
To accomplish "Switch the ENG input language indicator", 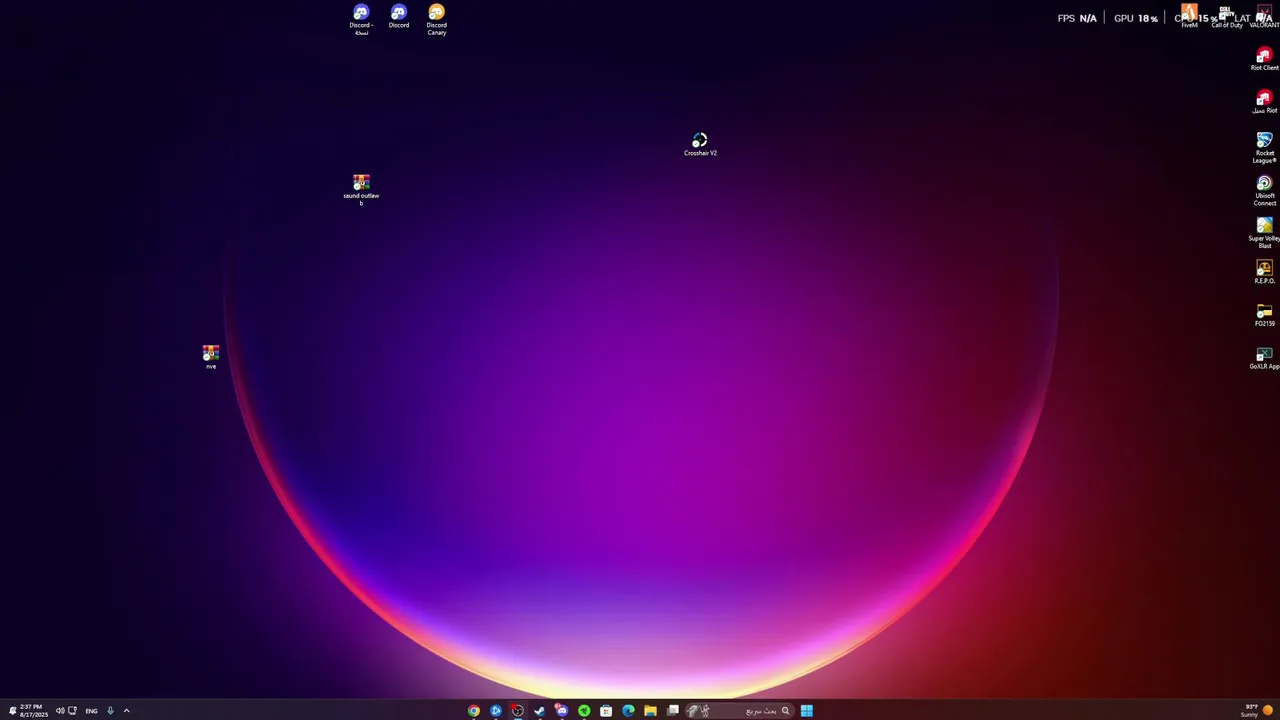I will tap(91, 711).
